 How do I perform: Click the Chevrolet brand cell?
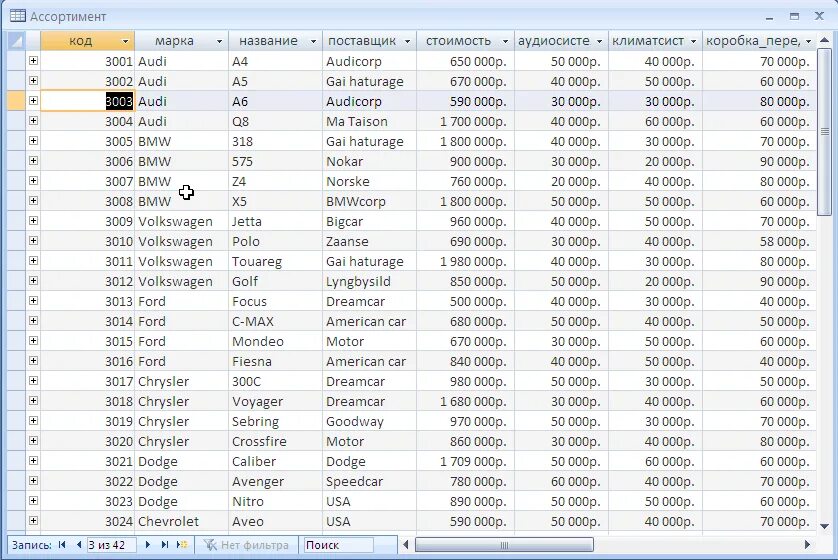coord(182,522)
